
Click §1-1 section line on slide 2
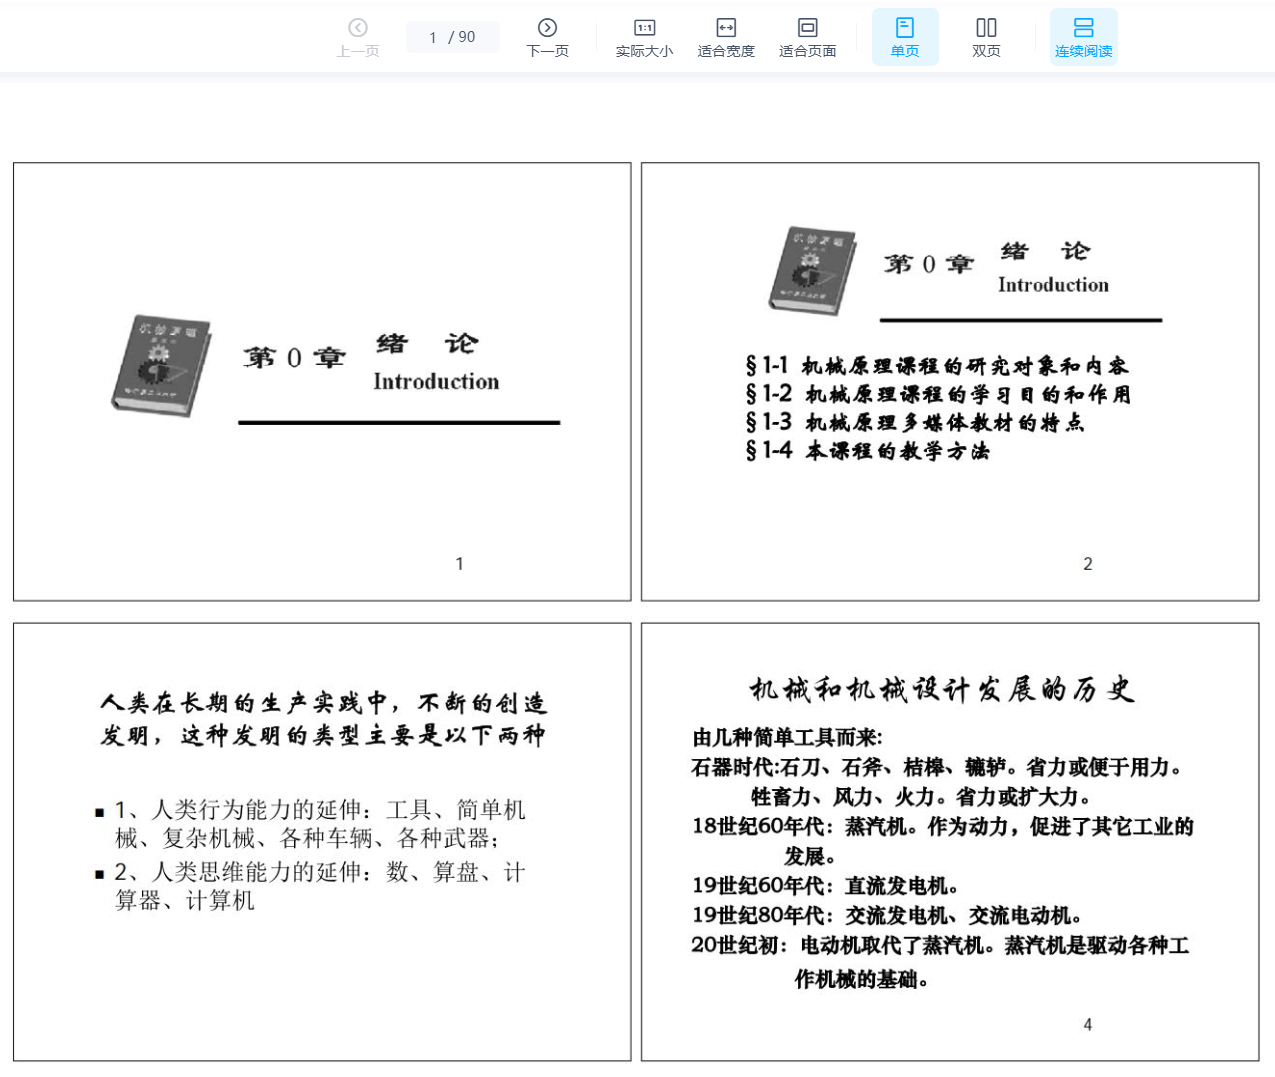click(x=936, y=366)
